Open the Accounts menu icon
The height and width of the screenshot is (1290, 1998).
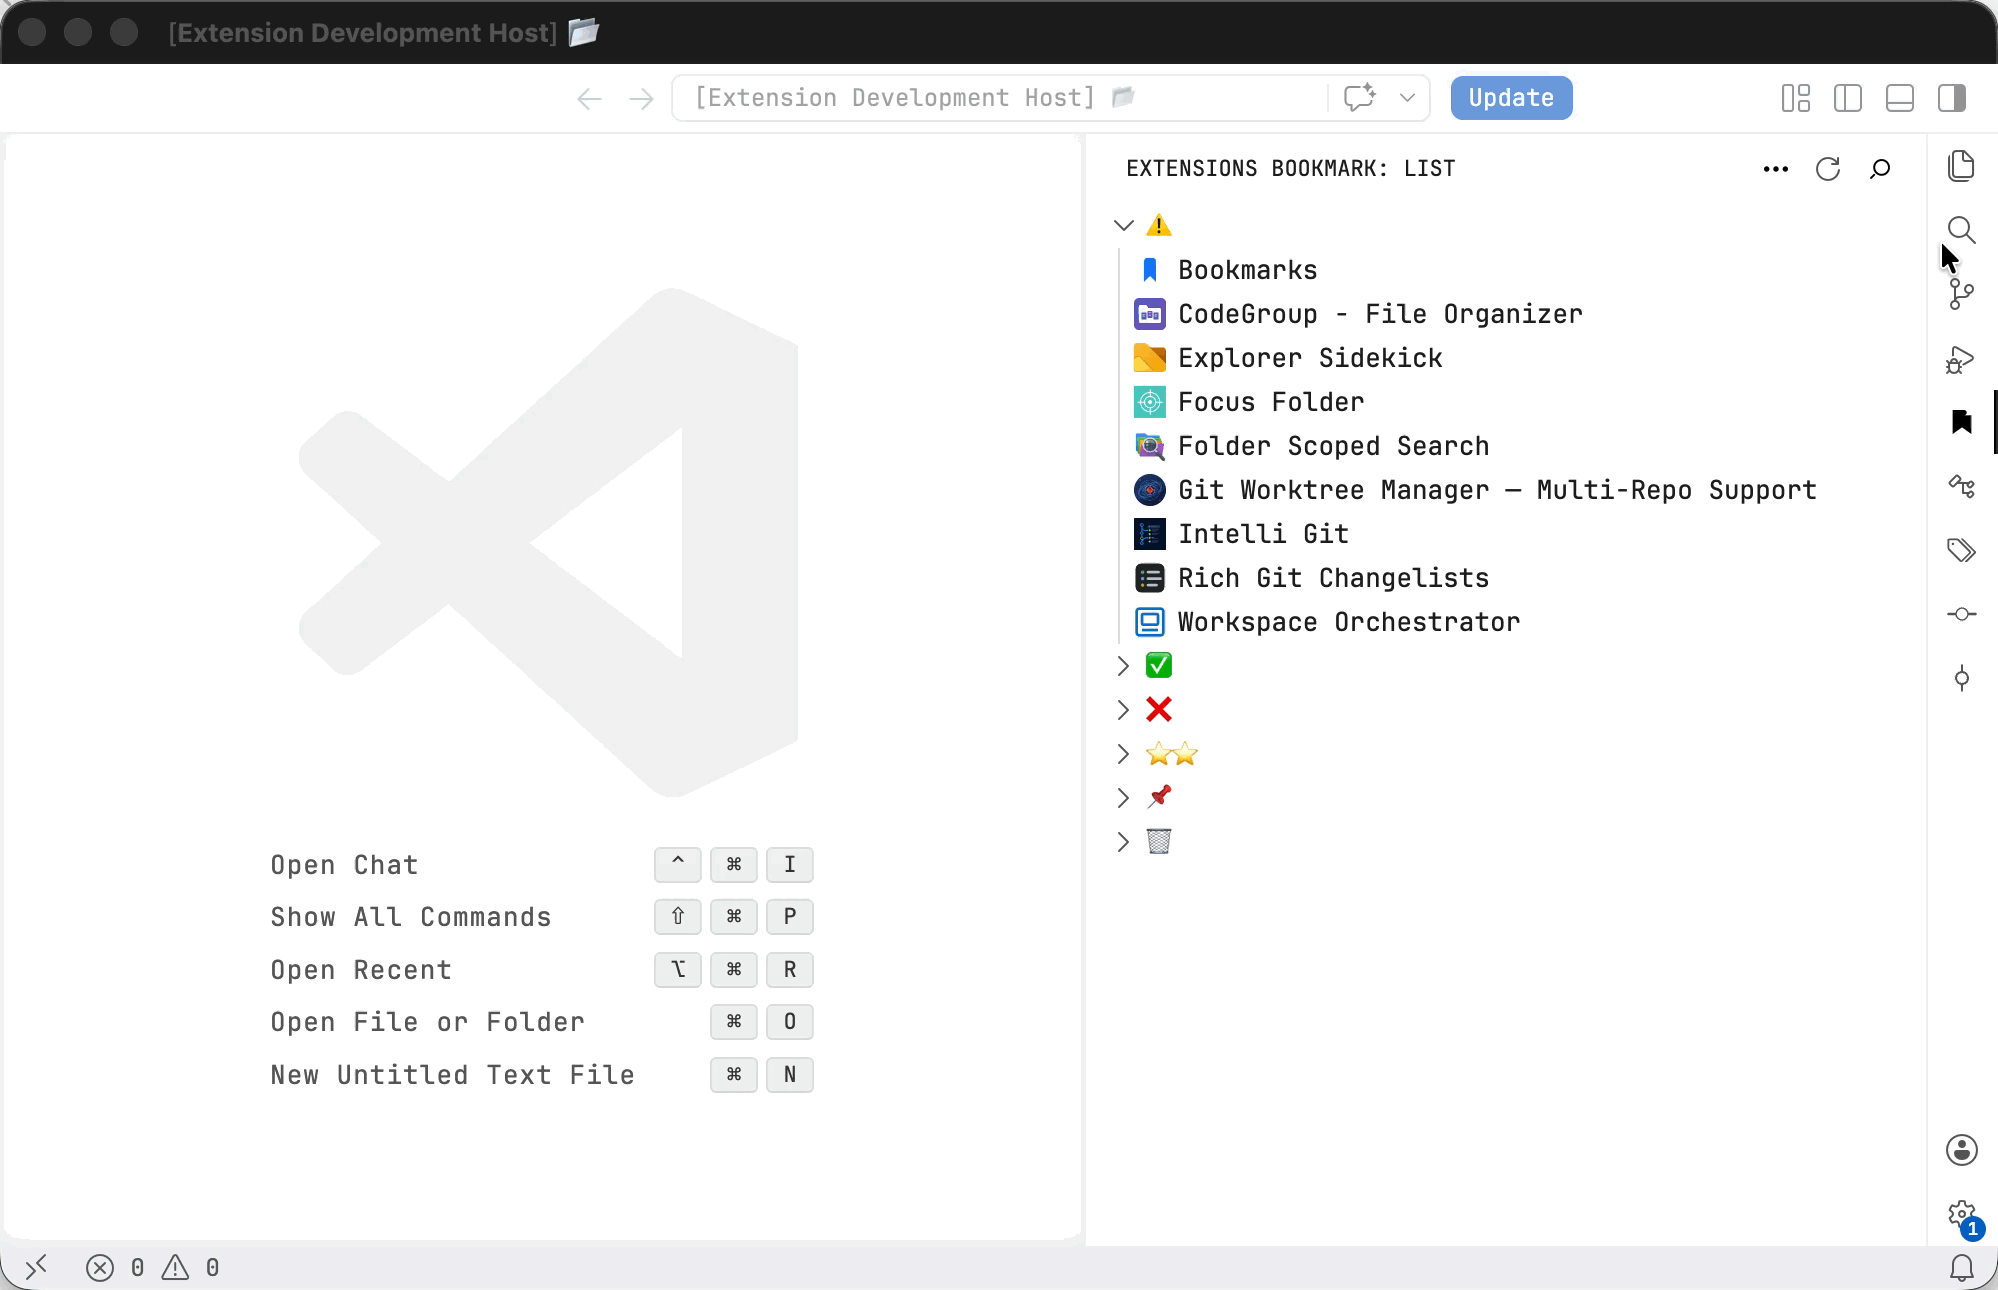click(x=1961, y=1150)
